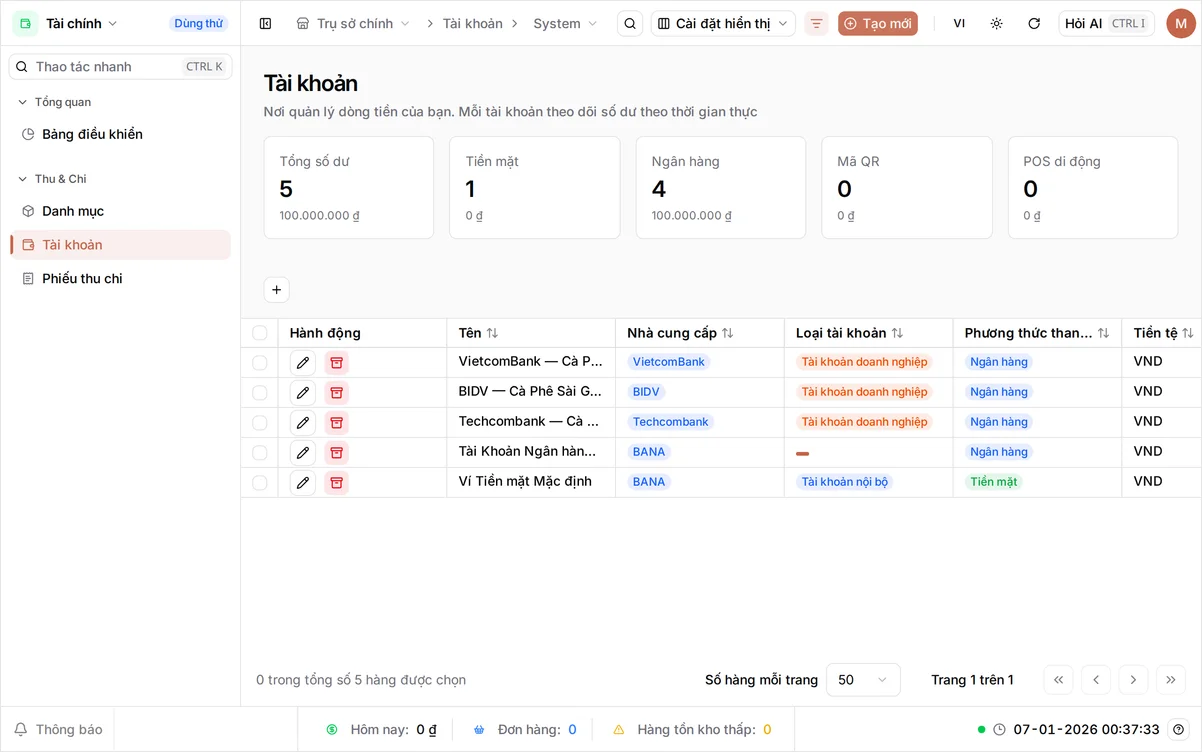Go to the next page
Viewport: 1202px width, 752px height.
(1133, 680)
